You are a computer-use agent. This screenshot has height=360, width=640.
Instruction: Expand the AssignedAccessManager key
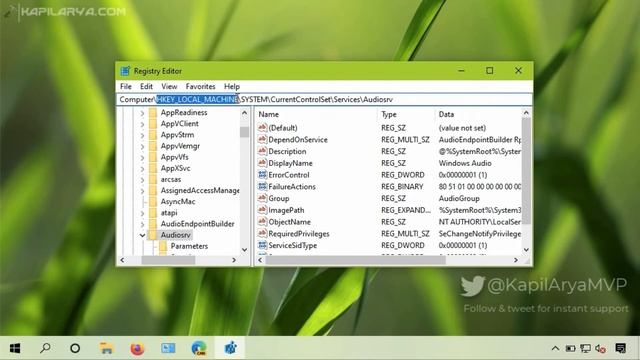[x=142, y=191]
